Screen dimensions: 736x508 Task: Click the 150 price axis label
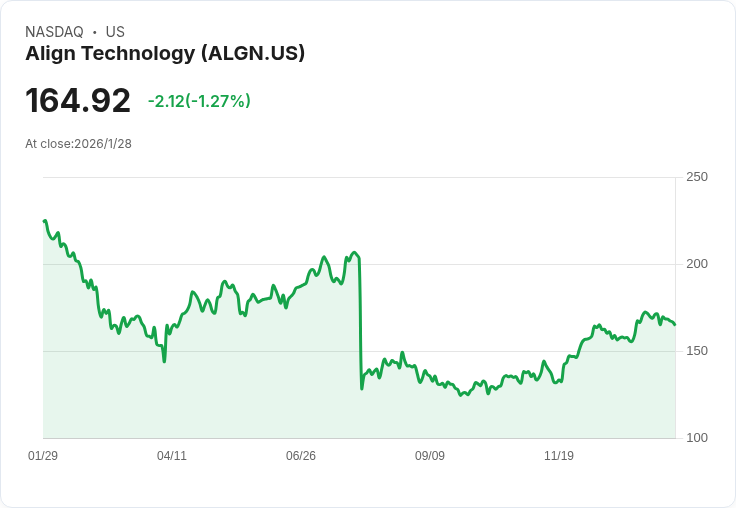click(x=697, y=351)
